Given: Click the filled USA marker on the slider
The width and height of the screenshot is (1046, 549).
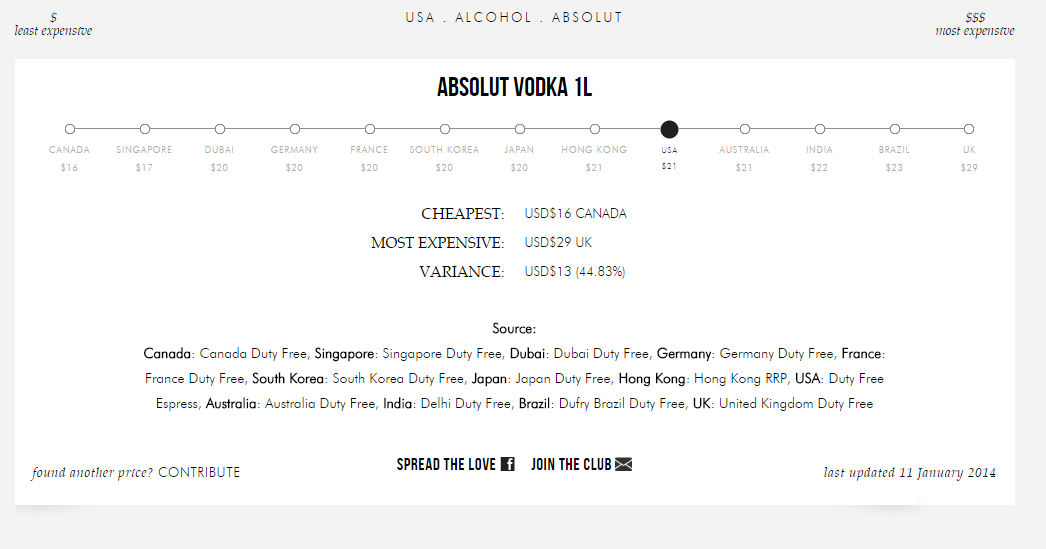Looking at the screenshot, I should [x=670, y=129].
